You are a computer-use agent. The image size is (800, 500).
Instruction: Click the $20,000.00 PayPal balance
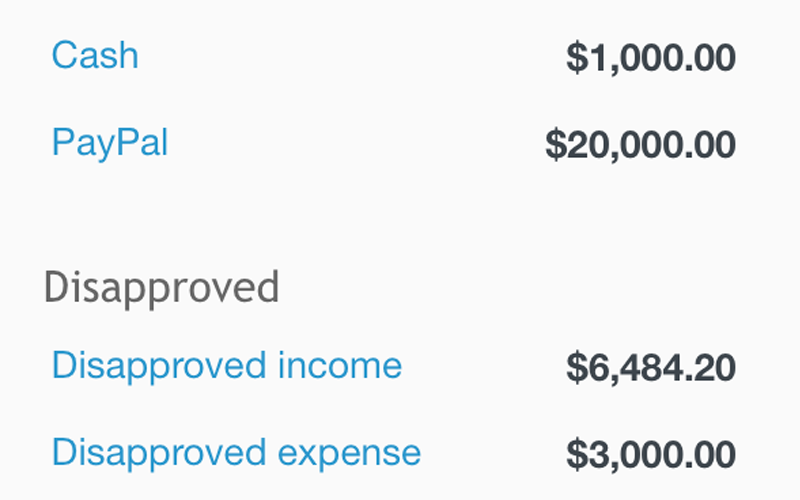click(x=640, y=145)
